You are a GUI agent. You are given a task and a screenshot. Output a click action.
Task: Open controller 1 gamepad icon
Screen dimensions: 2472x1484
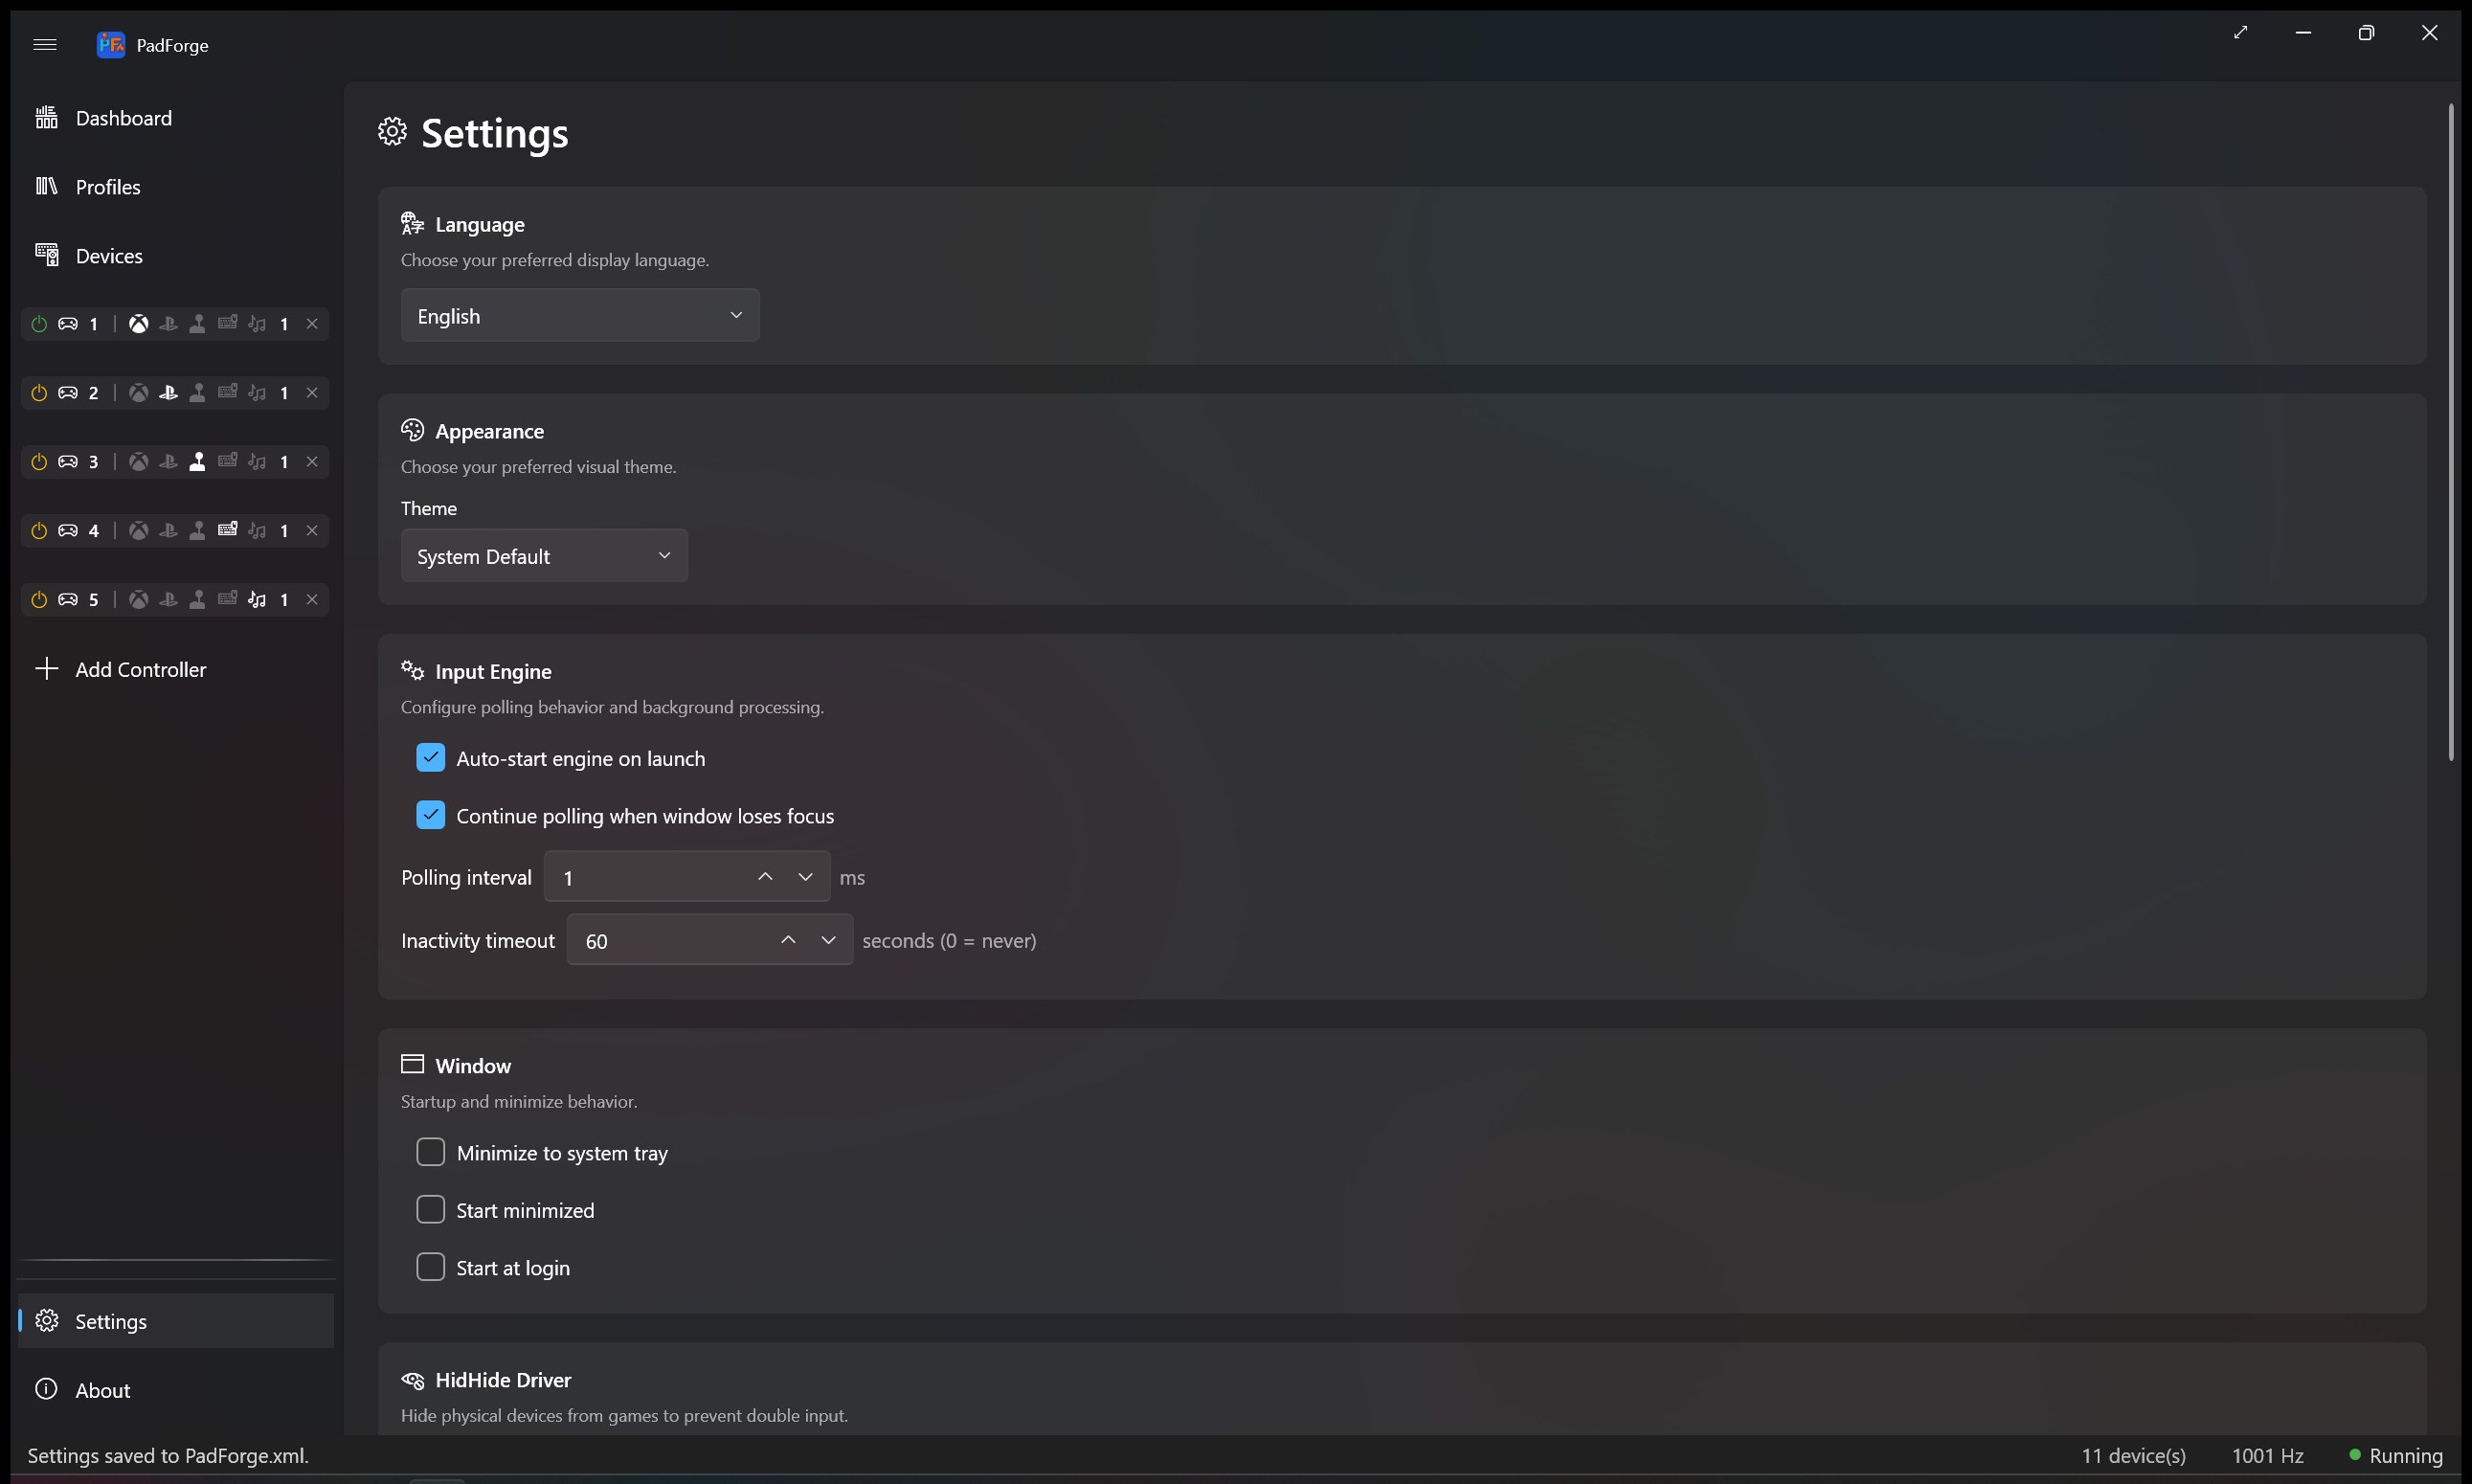tap(68, 324)
